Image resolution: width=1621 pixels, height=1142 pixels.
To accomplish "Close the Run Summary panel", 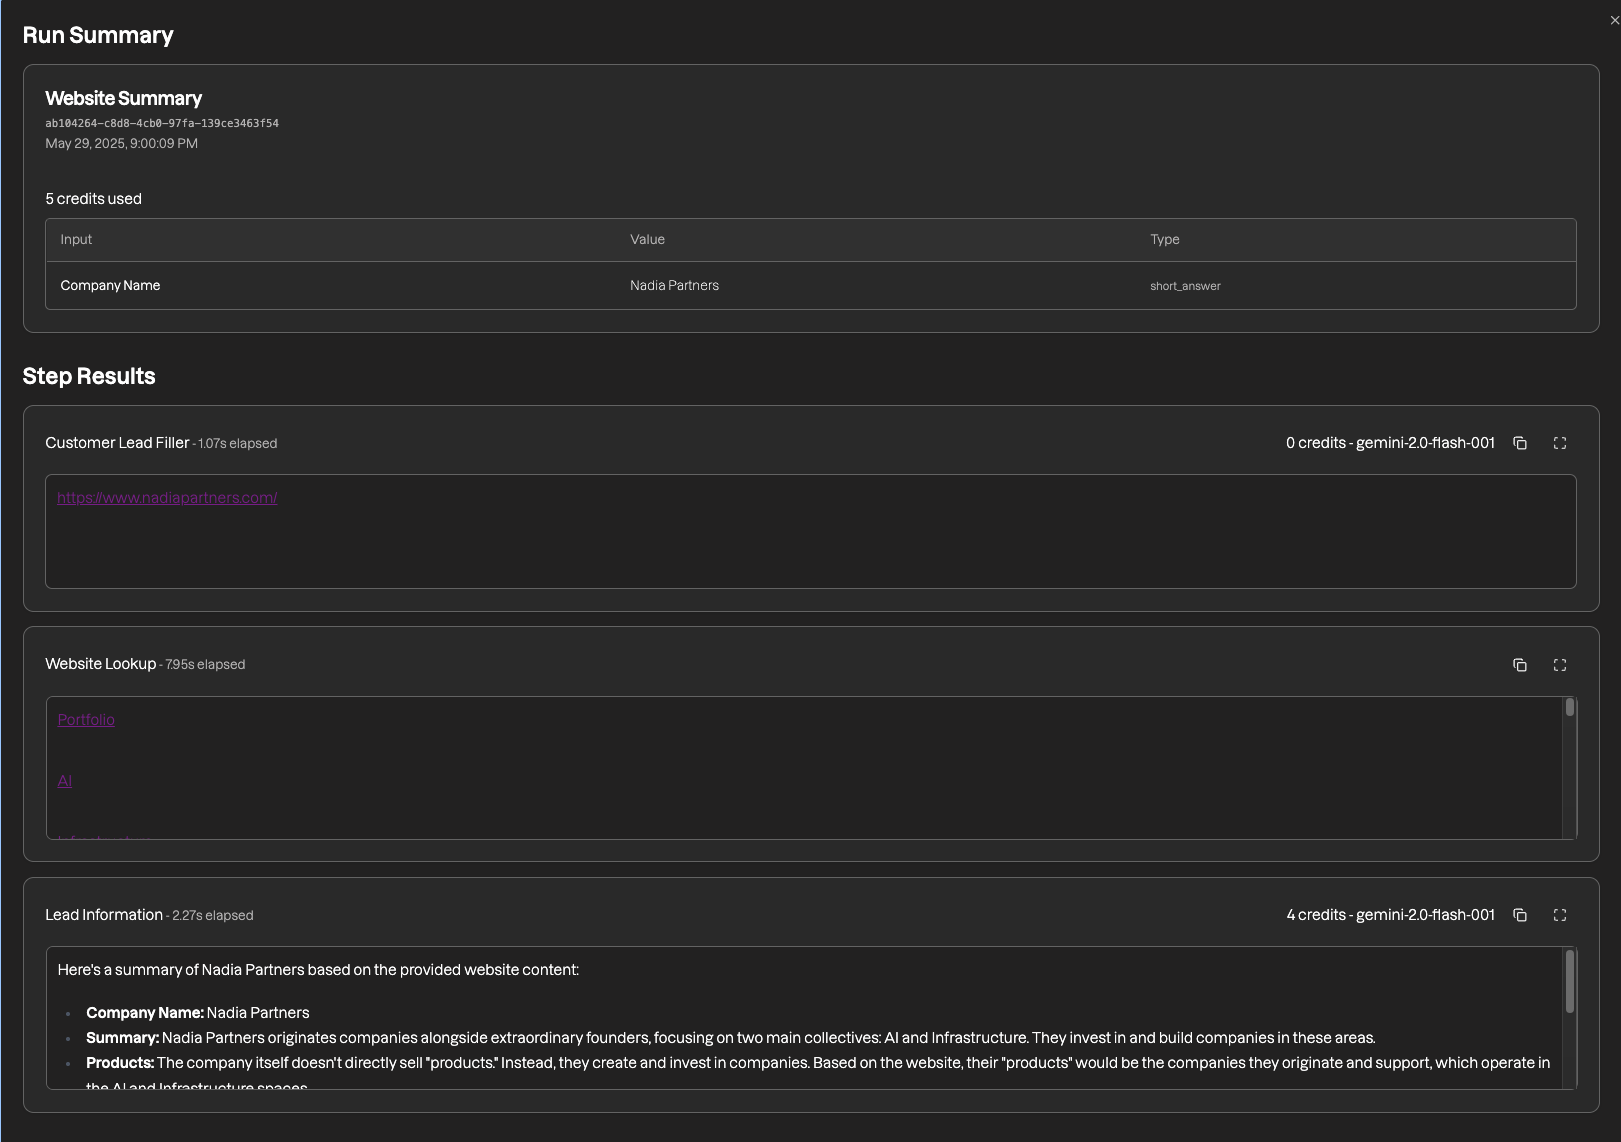I will pos(1614,20).
